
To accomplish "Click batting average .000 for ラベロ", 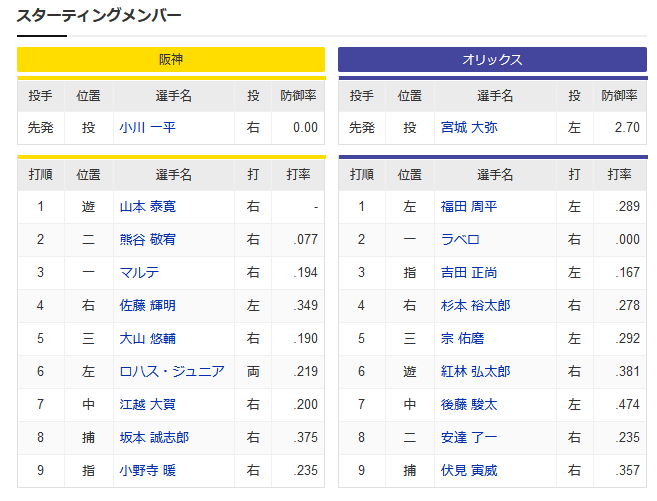I will tap(628, 240).
